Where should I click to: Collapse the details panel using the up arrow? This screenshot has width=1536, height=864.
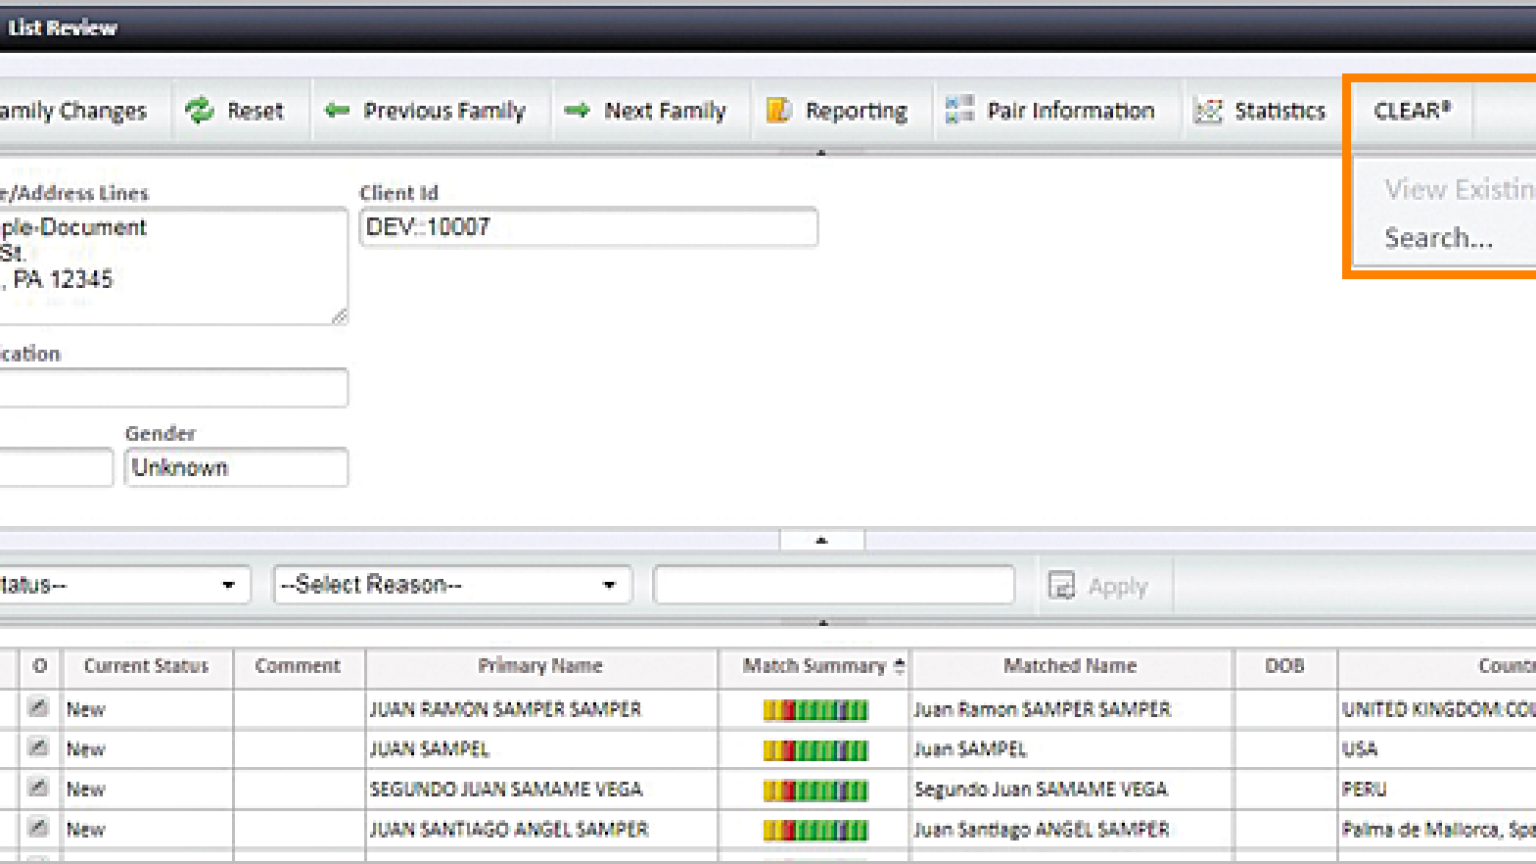click(x=821, y=540)
